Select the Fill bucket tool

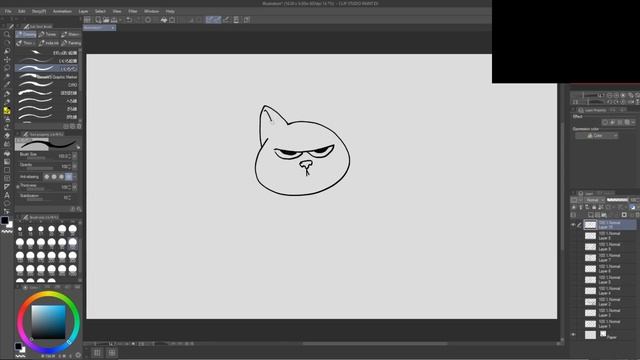tap(7, 153)
